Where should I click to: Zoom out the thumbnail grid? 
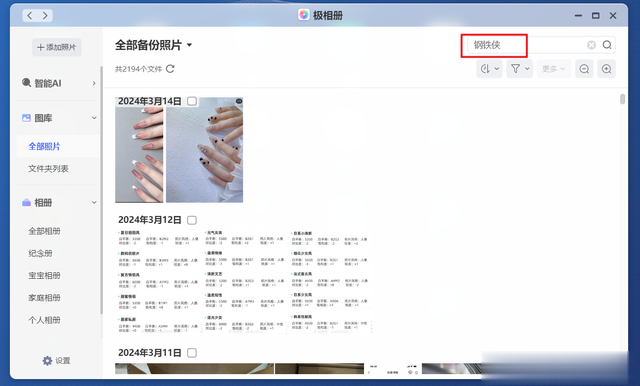(584, 69)
